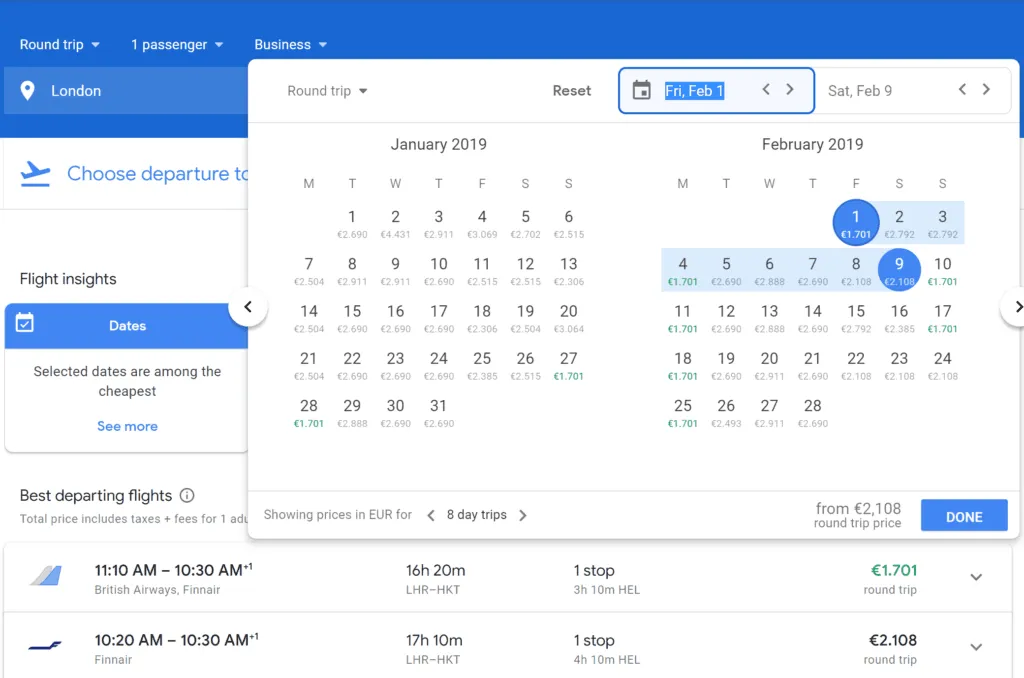This screenshot has width=1024, height=678.
Task: Expand the Finnair €2.108 flight details
Action: point(976,647)
